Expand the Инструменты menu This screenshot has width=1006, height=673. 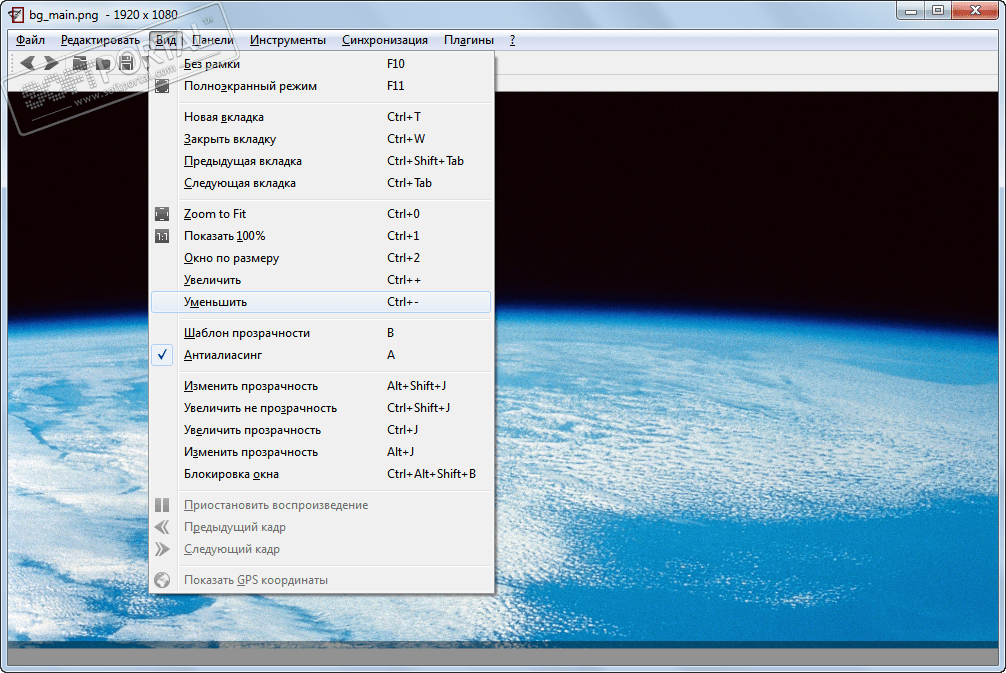pyautogui.click(x=288, y=40)
